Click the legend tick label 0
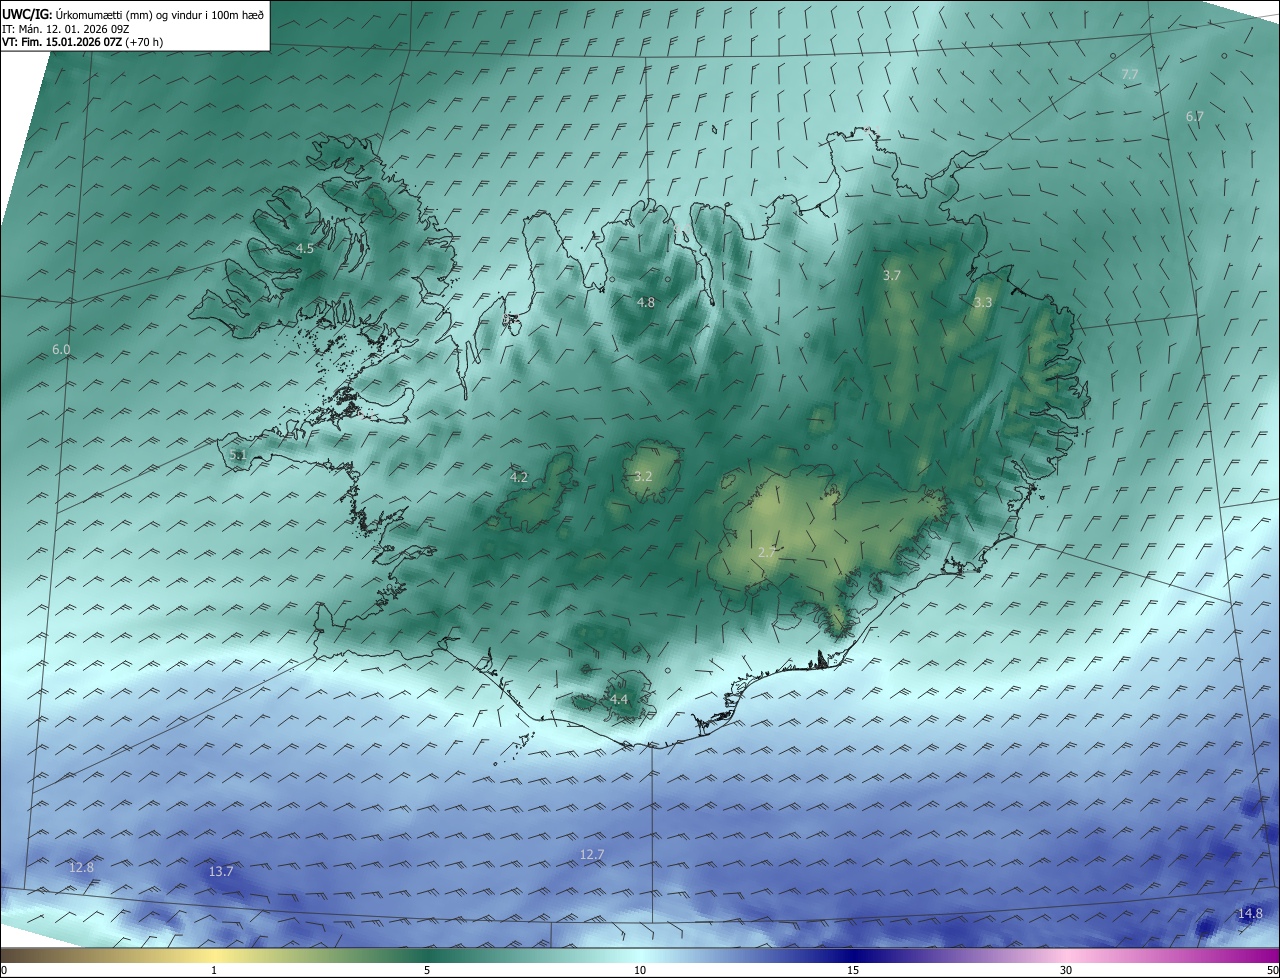1280x978 pixels. point(4,970)
